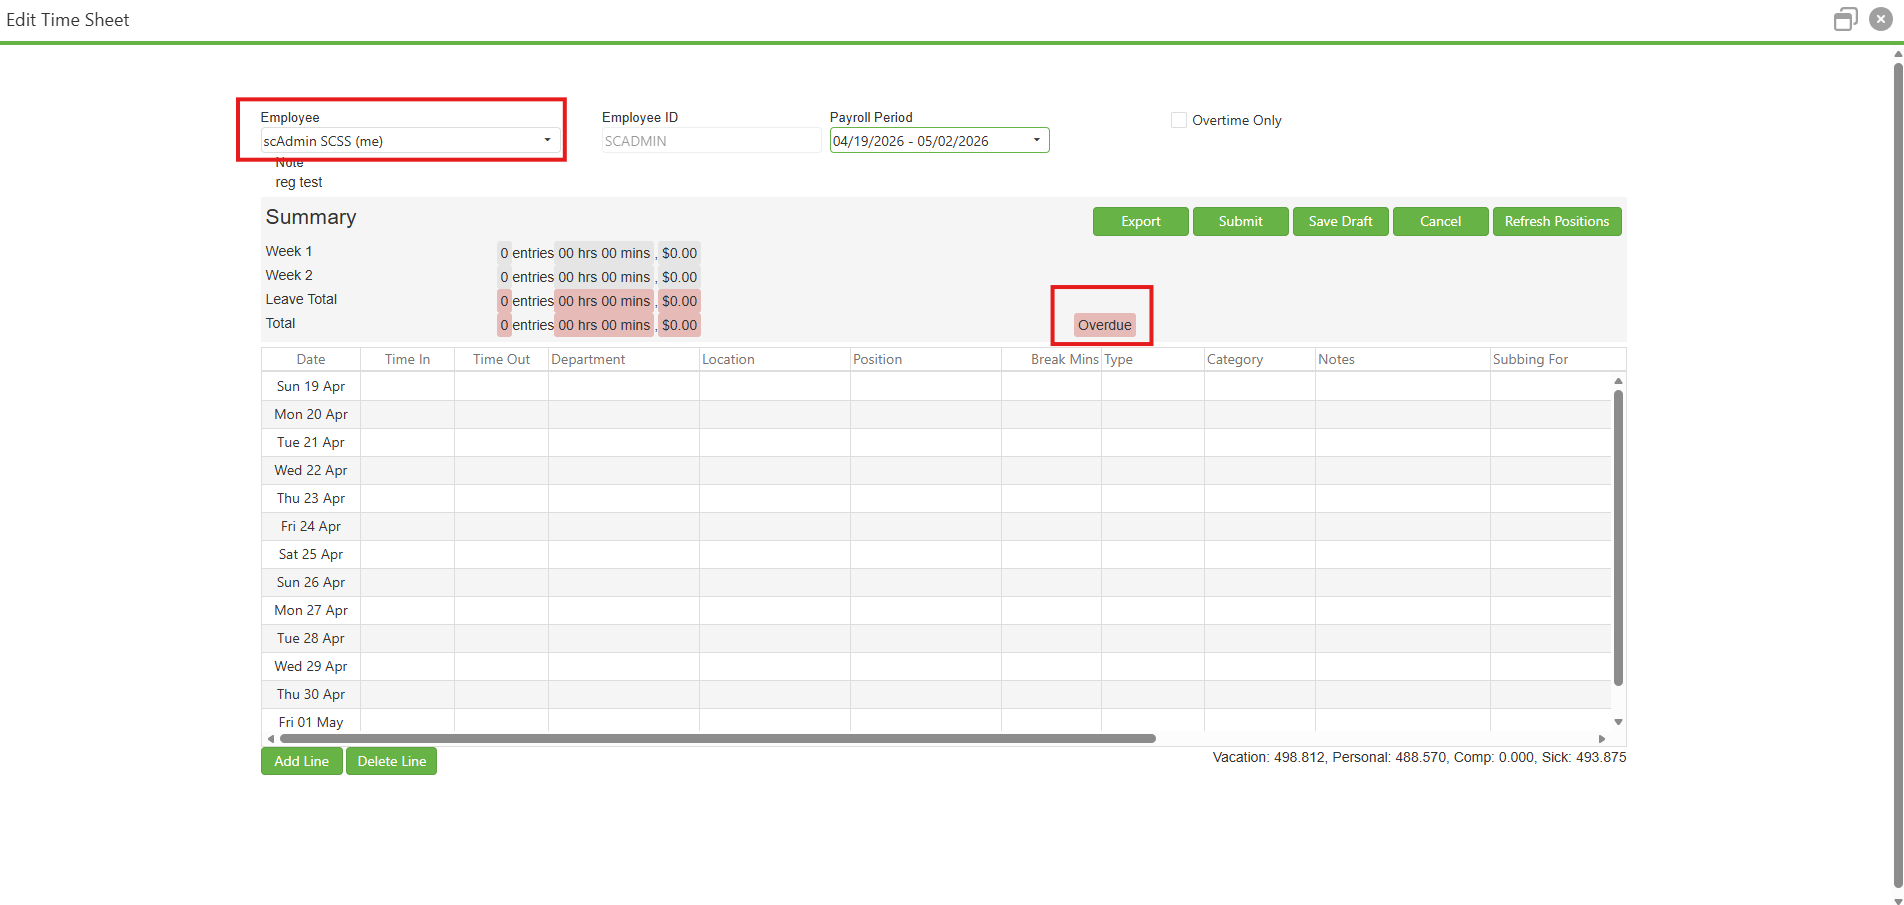
Task: Click the Time Out column header
Action: [x=501, y=359]
